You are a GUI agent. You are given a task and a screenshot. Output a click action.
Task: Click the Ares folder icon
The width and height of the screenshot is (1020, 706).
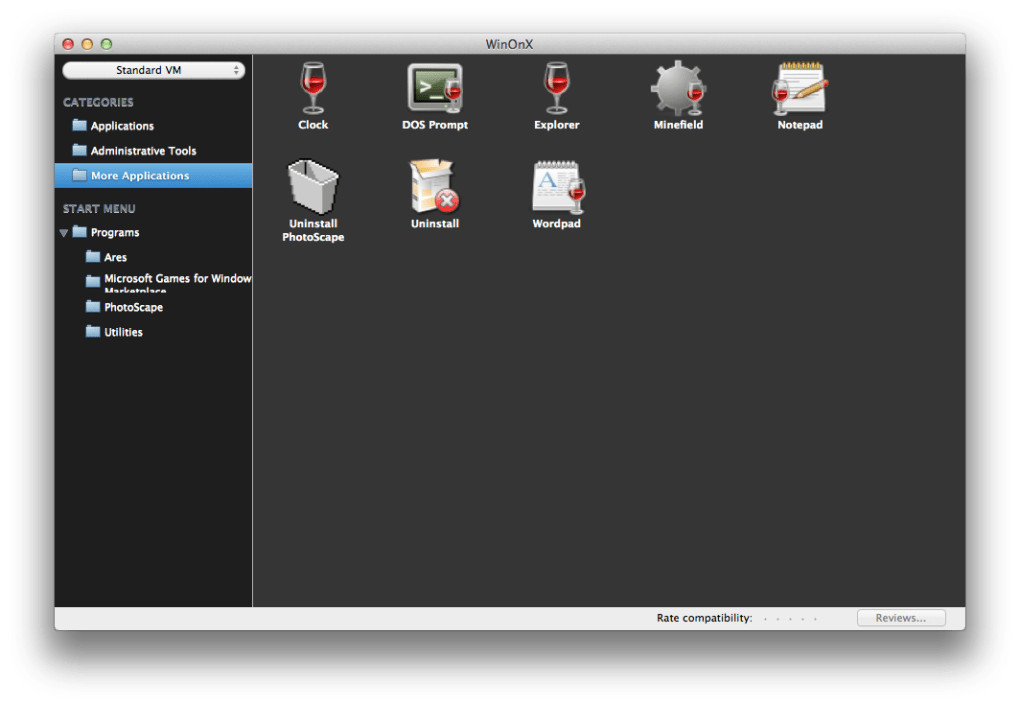(x=93, y=256)
